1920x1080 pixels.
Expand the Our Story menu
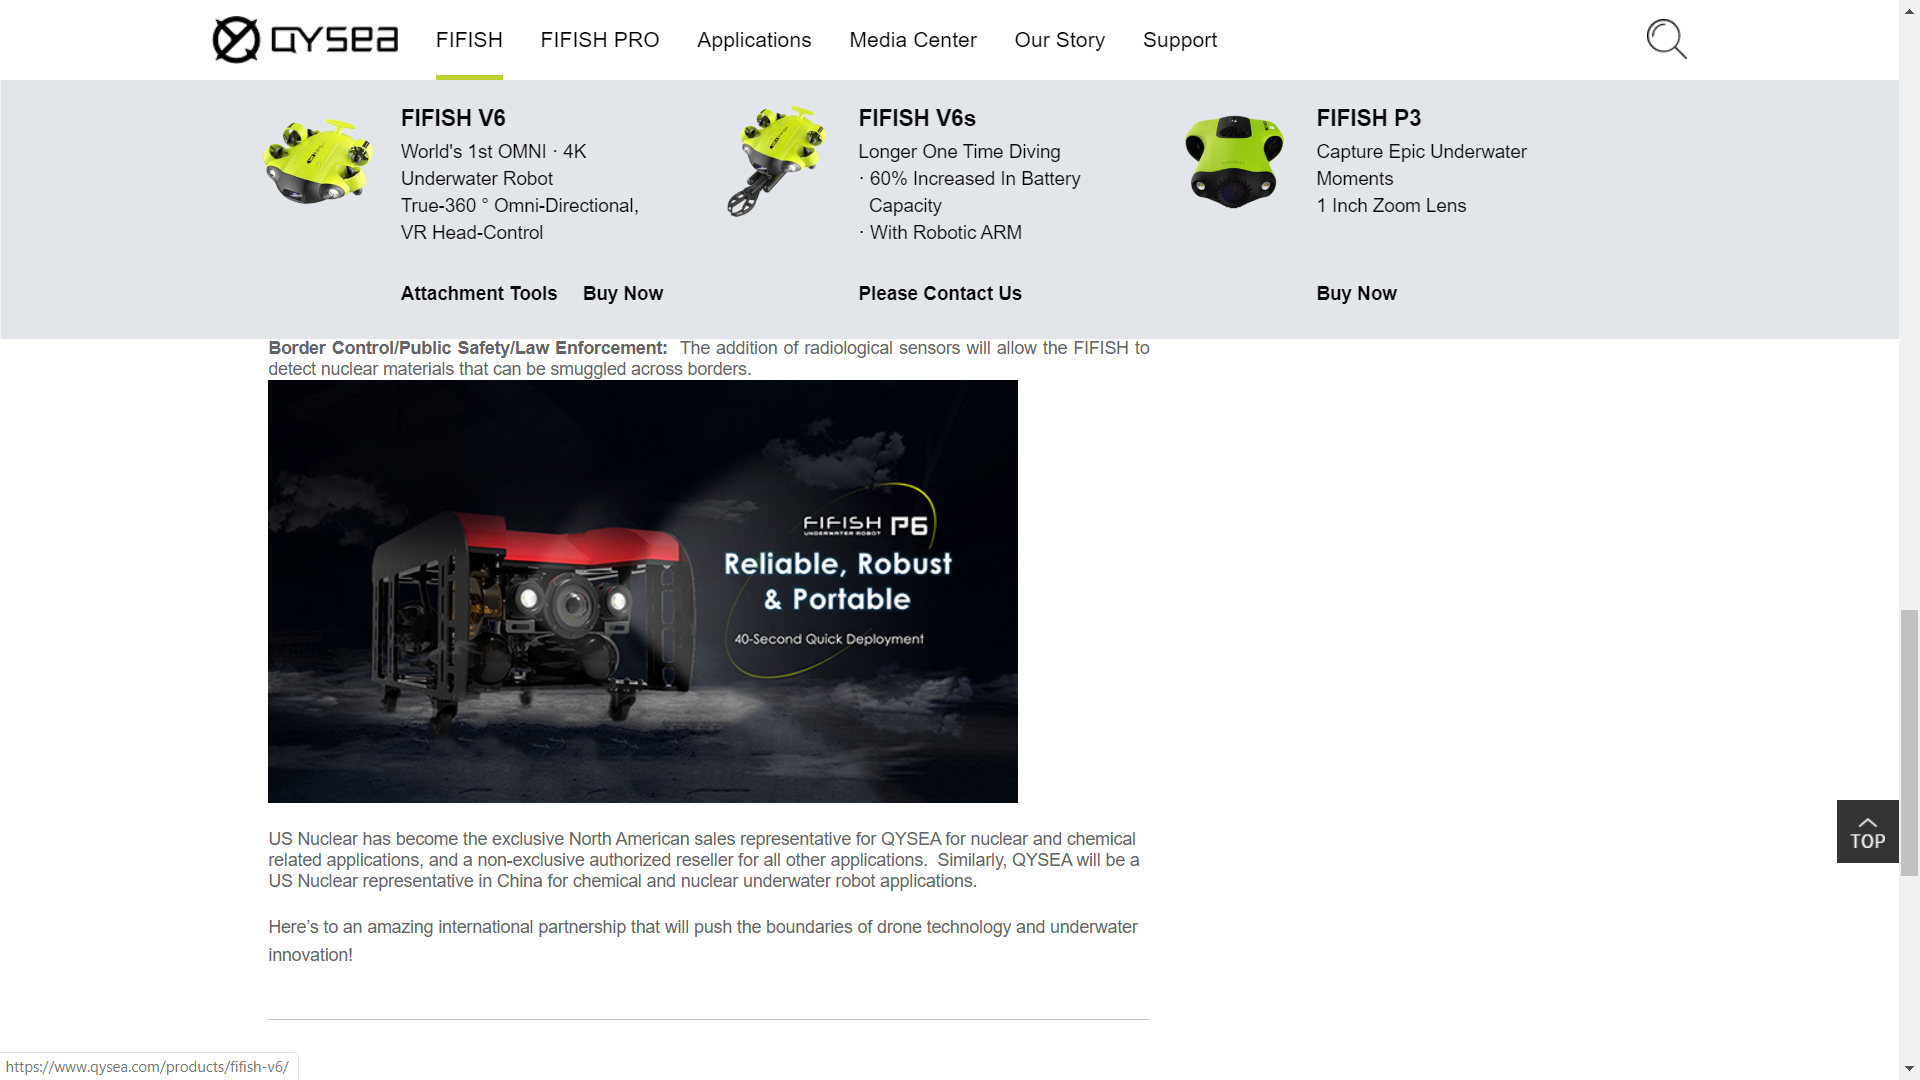[x=1060, y=40]
